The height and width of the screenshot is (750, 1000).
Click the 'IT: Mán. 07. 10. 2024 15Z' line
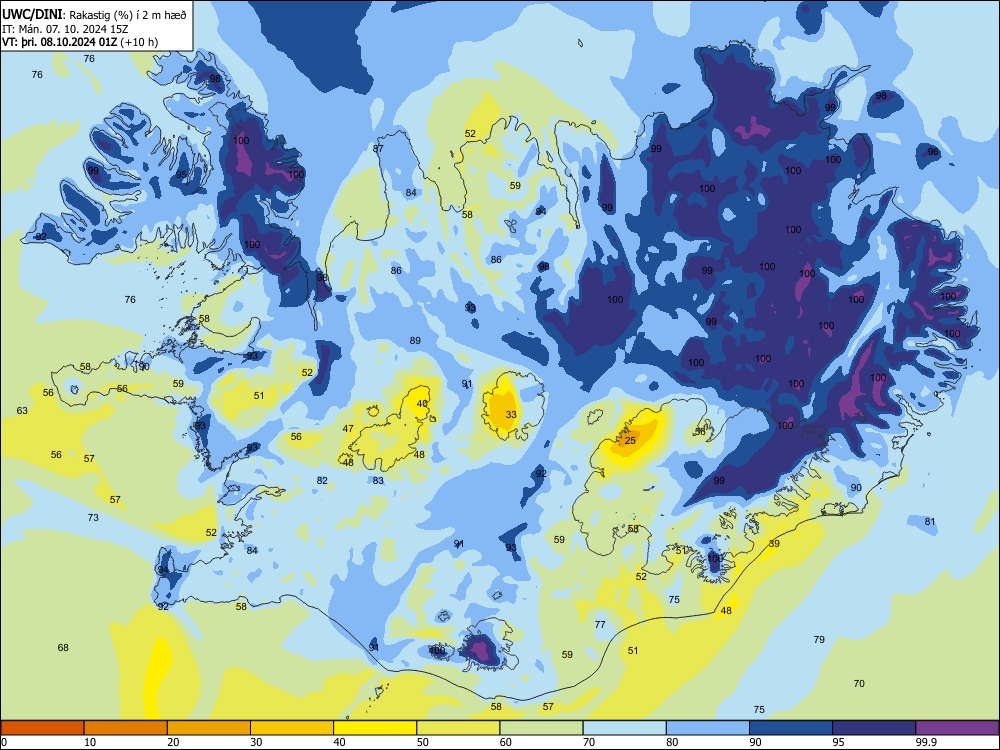coord(65,29)
